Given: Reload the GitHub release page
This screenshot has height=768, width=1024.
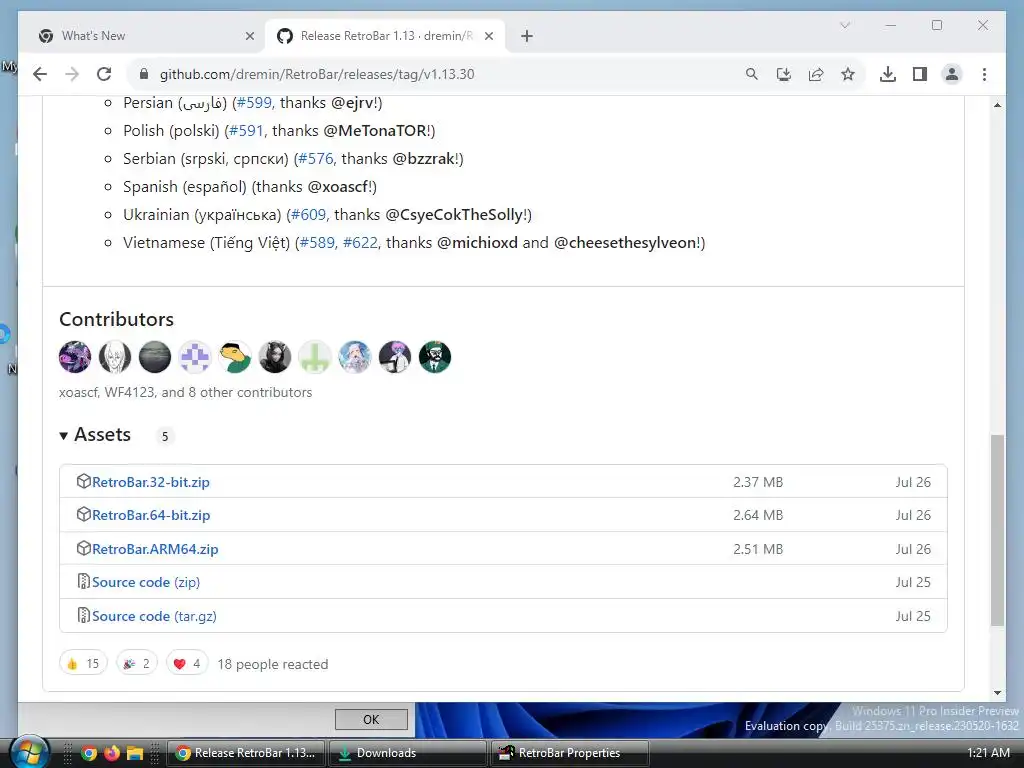Looking at the screenshot, I should click(104, 74).
